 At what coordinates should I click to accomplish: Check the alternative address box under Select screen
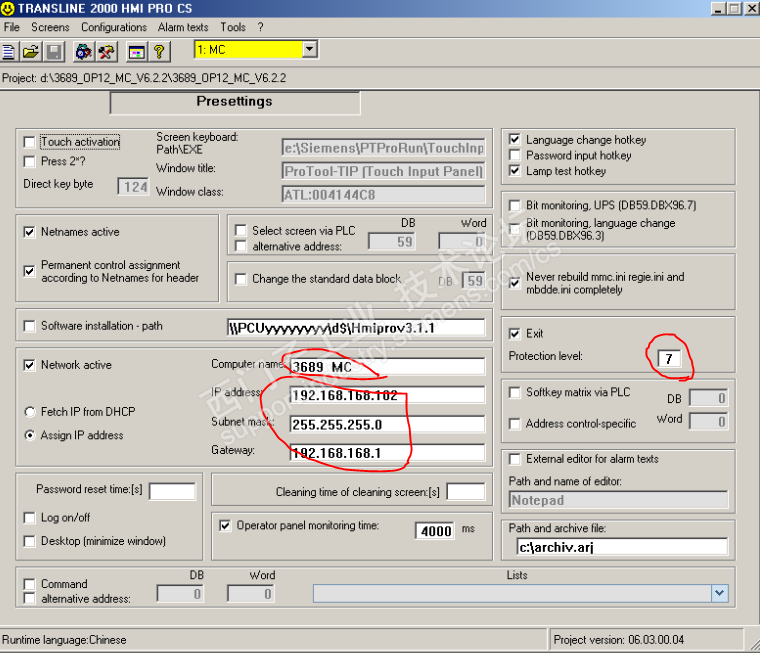click(240, 246)
